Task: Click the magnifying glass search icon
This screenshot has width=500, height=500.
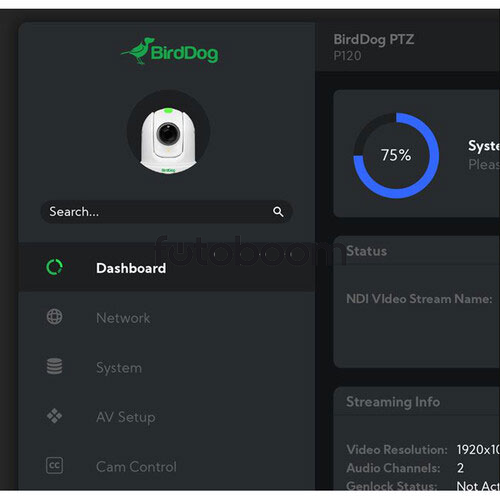Action: (278, 212)
